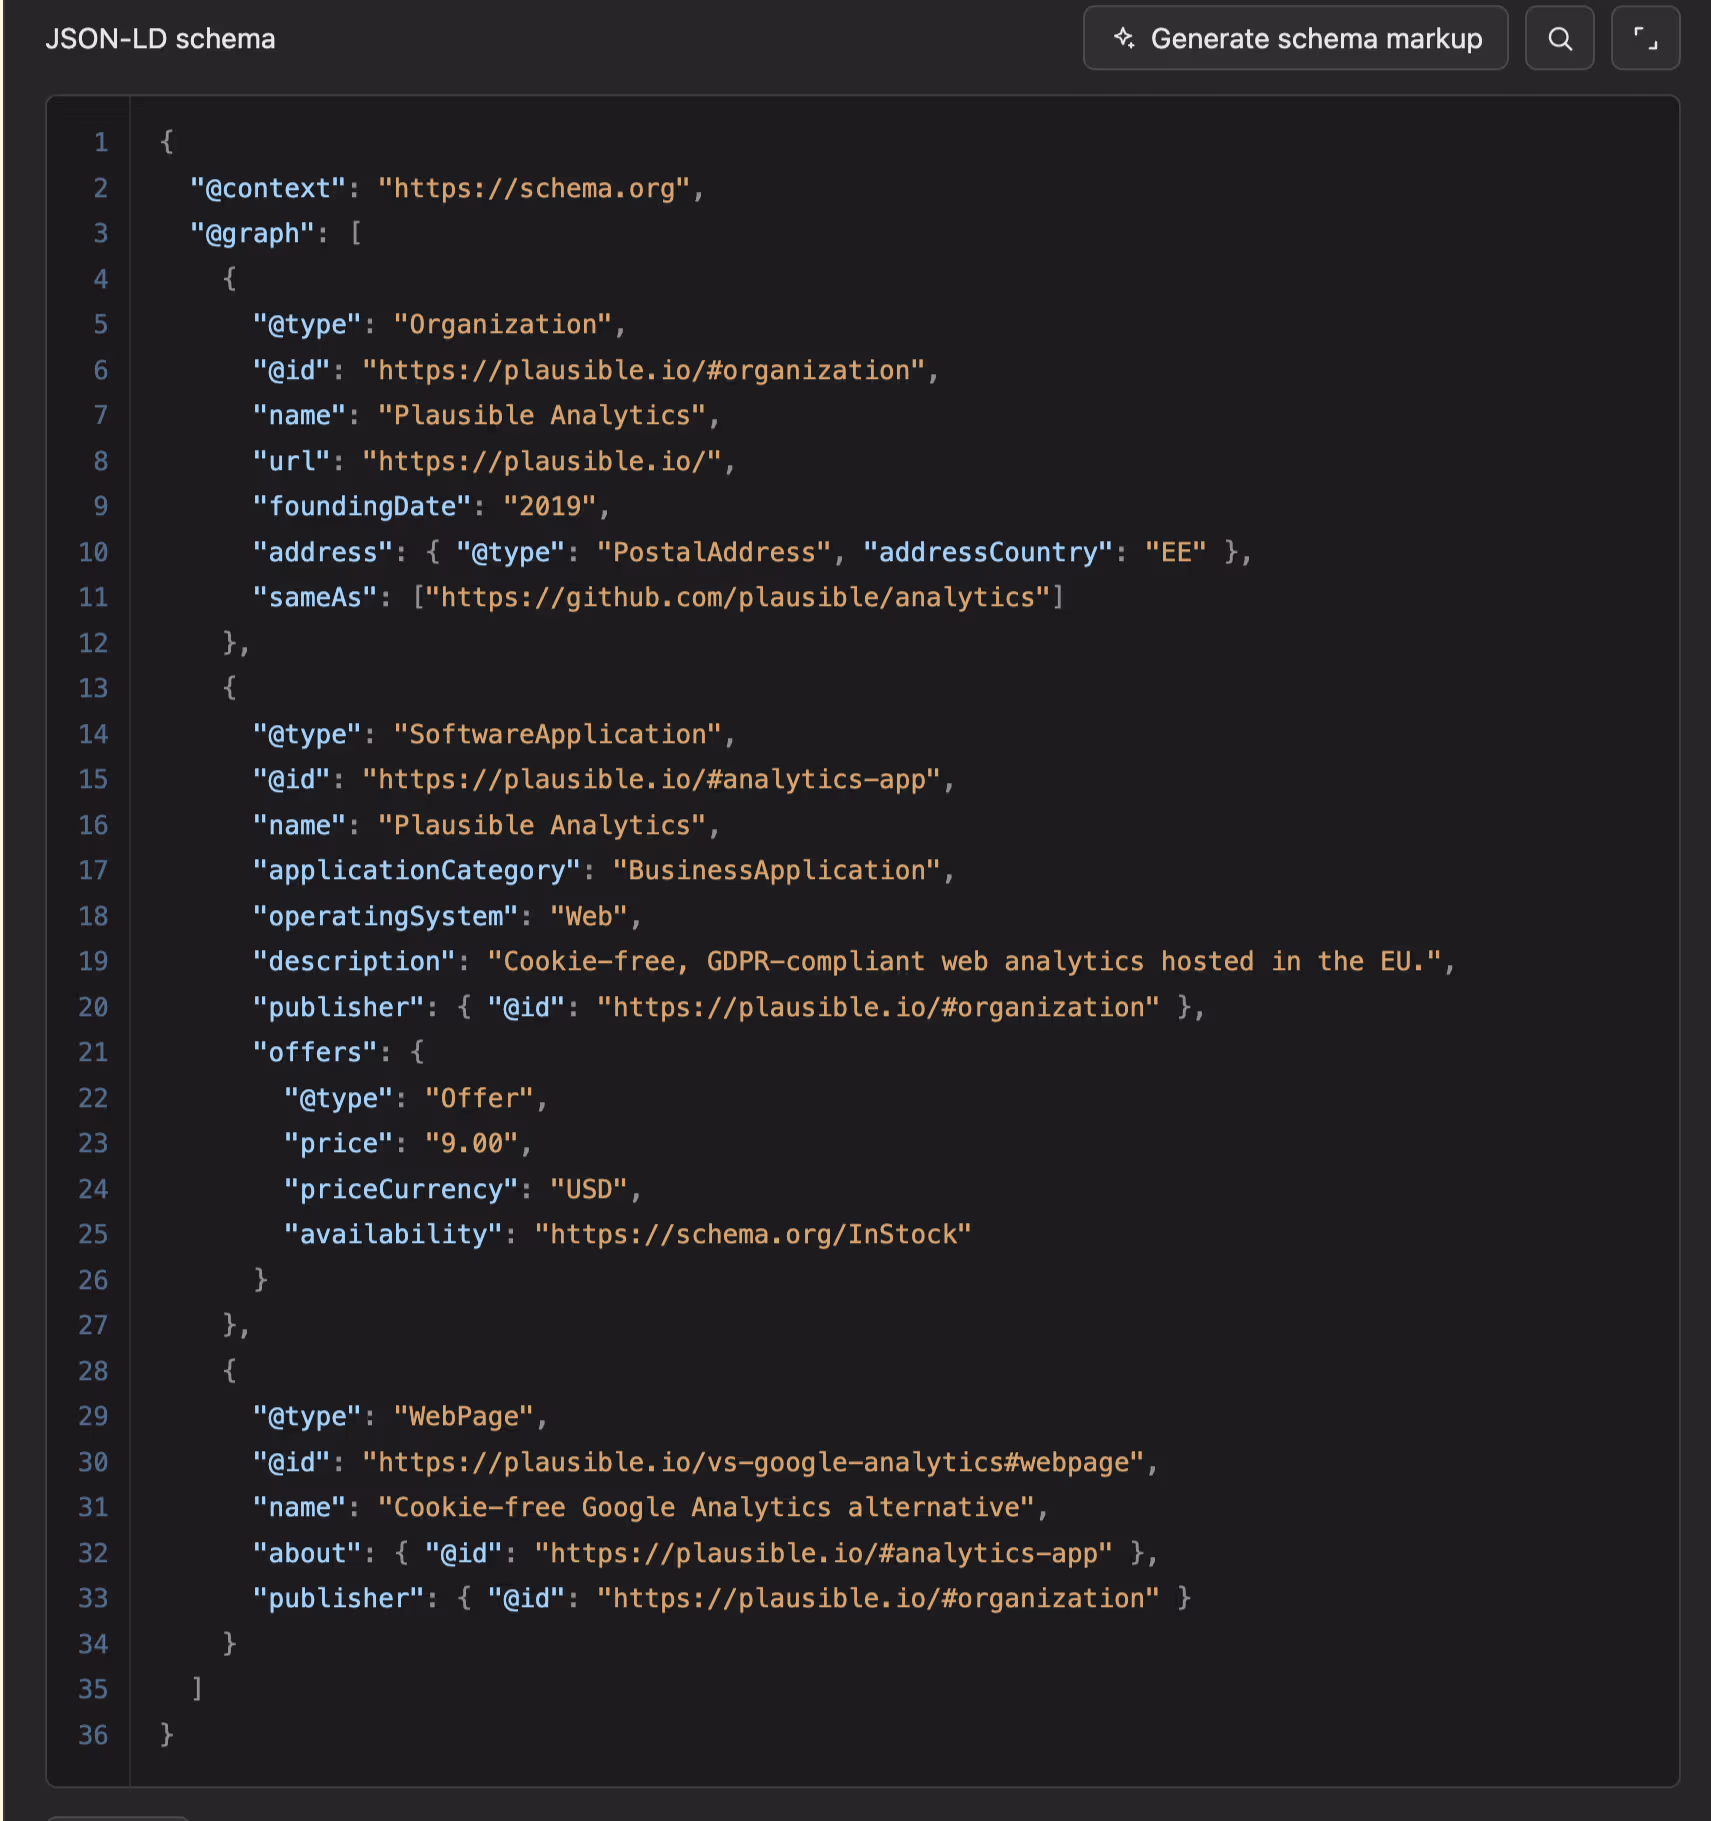
Task: Click the #analytics-app @id URL on line 15
Action: point(652,779)
